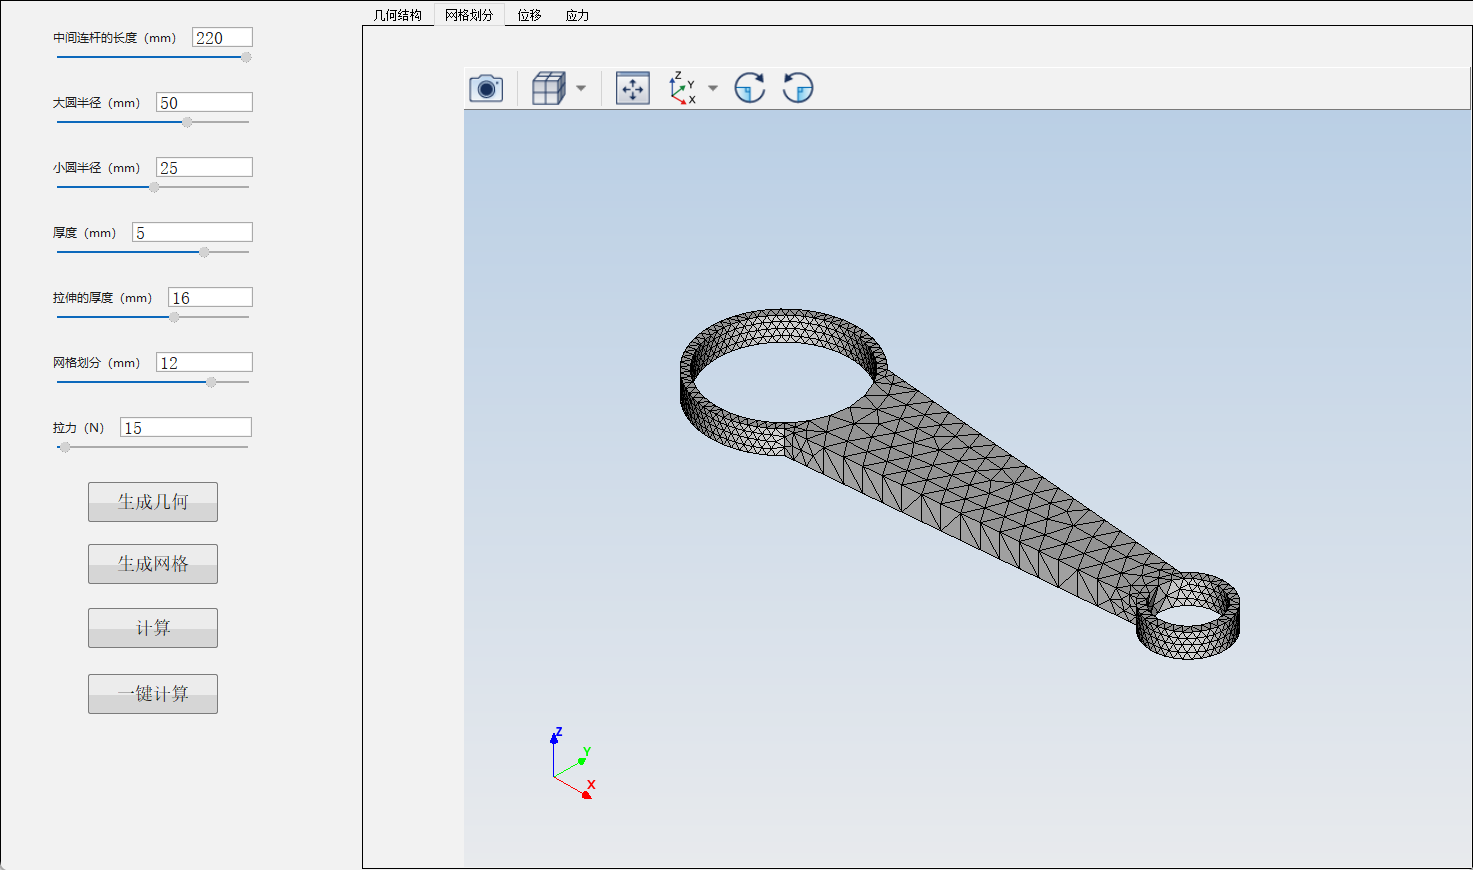Rotate the view counterclockwise
Image resolution: width=1473 pixels, height=870 pixels.
click(x=797, y=88)
